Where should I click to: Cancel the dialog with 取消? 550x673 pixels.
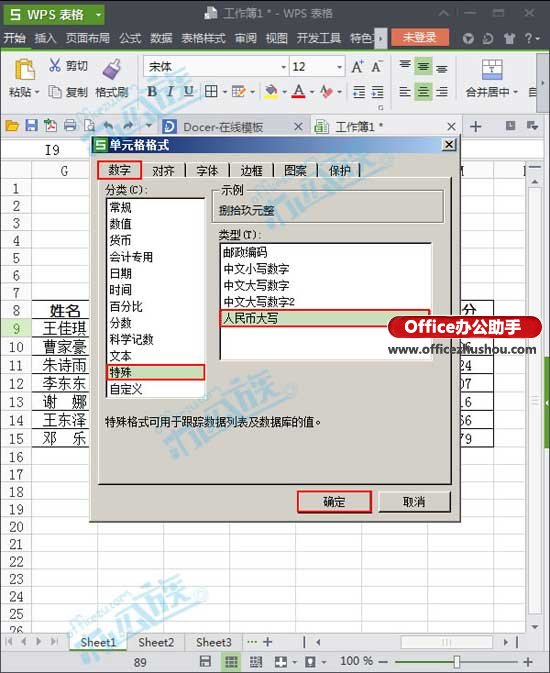coord(414,502)
